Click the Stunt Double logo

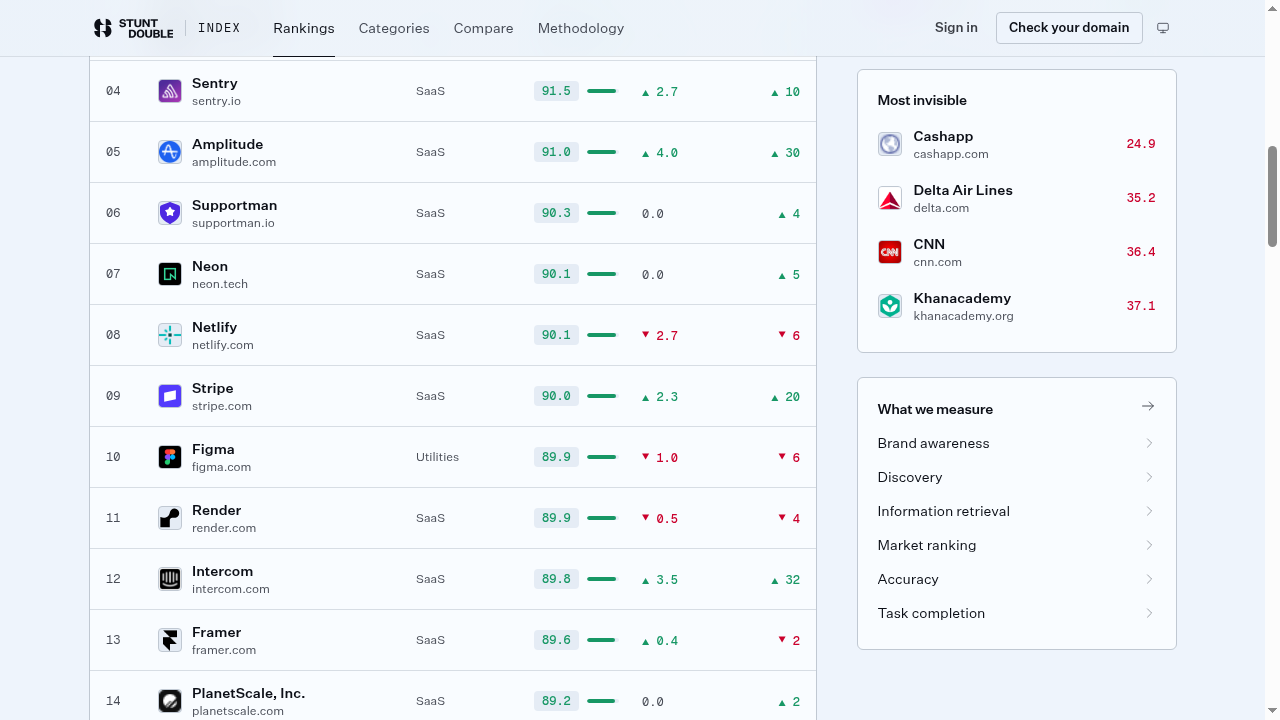tap(133, 28)
